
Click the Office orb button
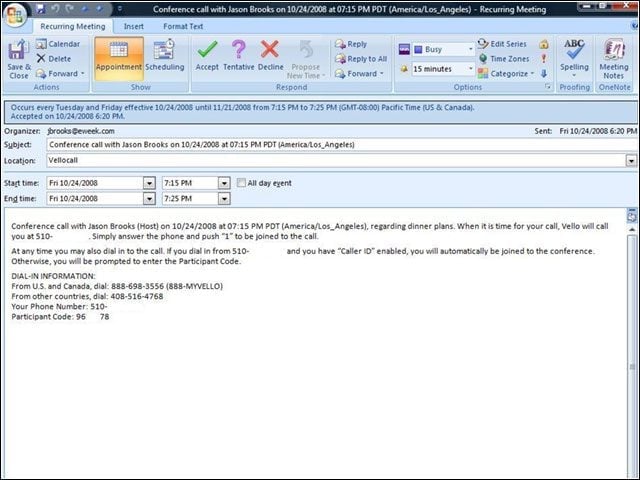click(x=15, y=14)
